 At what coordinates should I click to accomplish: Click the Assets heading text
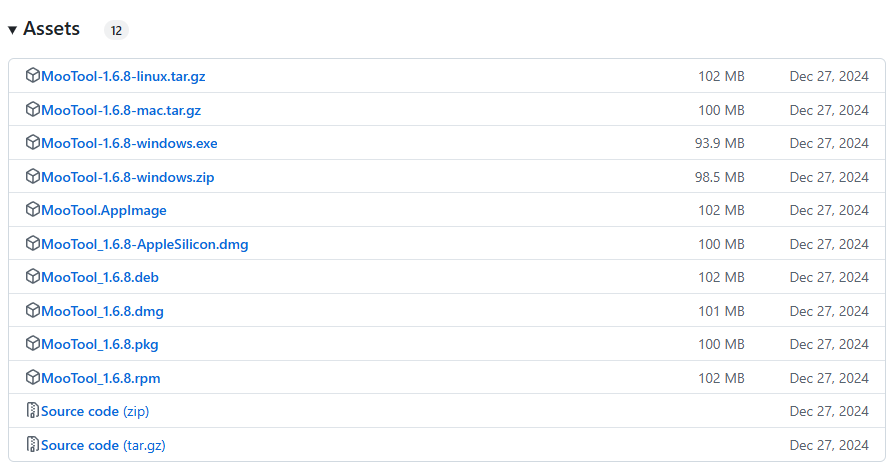(51, 29)
